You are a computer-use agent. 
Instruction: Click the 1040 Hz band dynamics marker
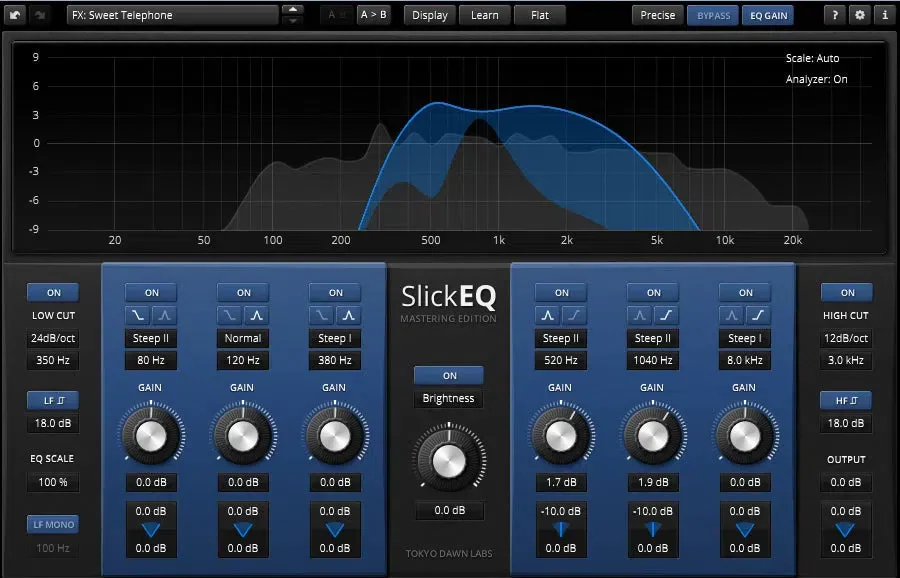pos(653,530)
